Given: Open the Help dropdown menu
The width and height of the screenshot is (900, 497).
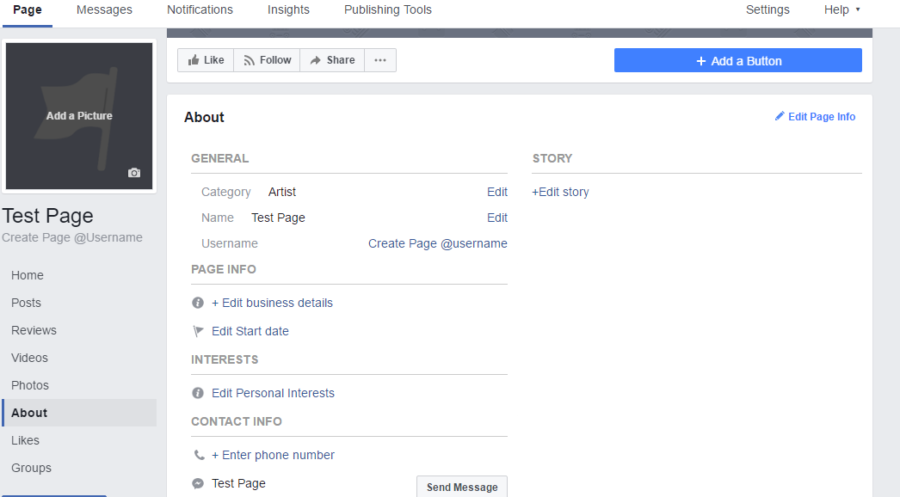Looking at the screenshot, I should click(x=842, y=10).
